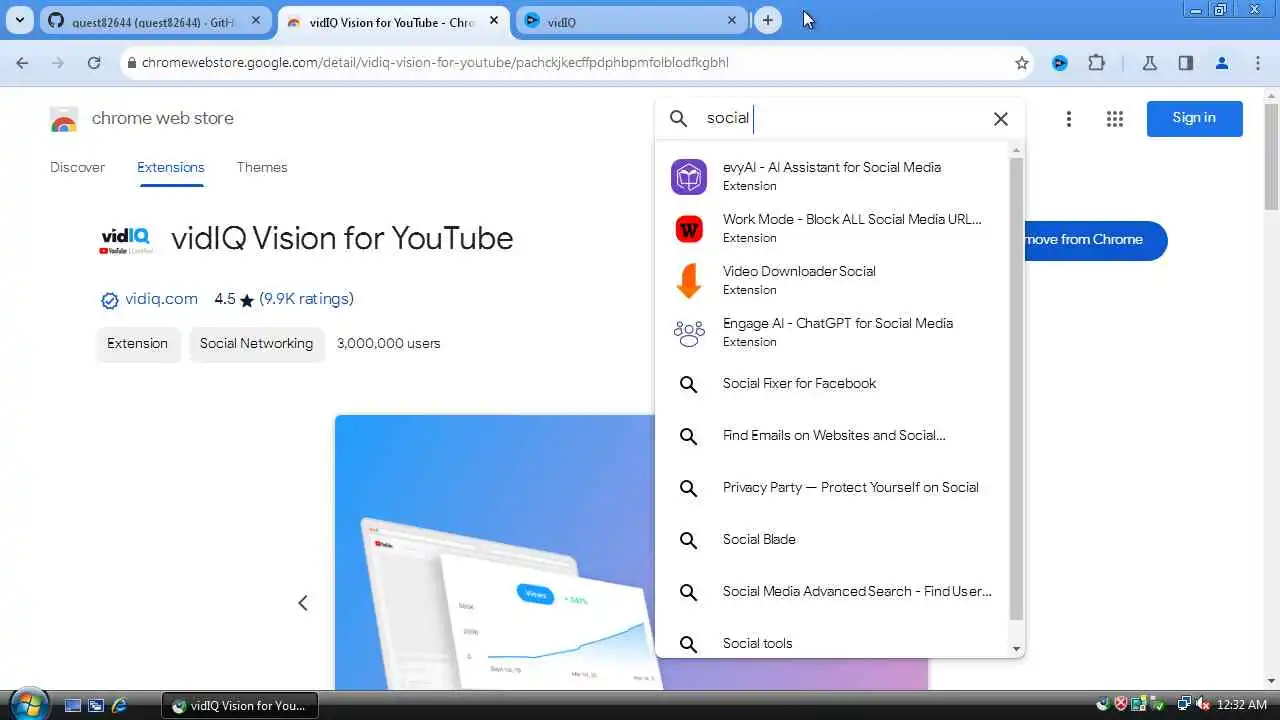This screenshot has height=720, width=1280.
Task: Select the vidIQ Vision taskbar button
Action: [x=240, y=705]
